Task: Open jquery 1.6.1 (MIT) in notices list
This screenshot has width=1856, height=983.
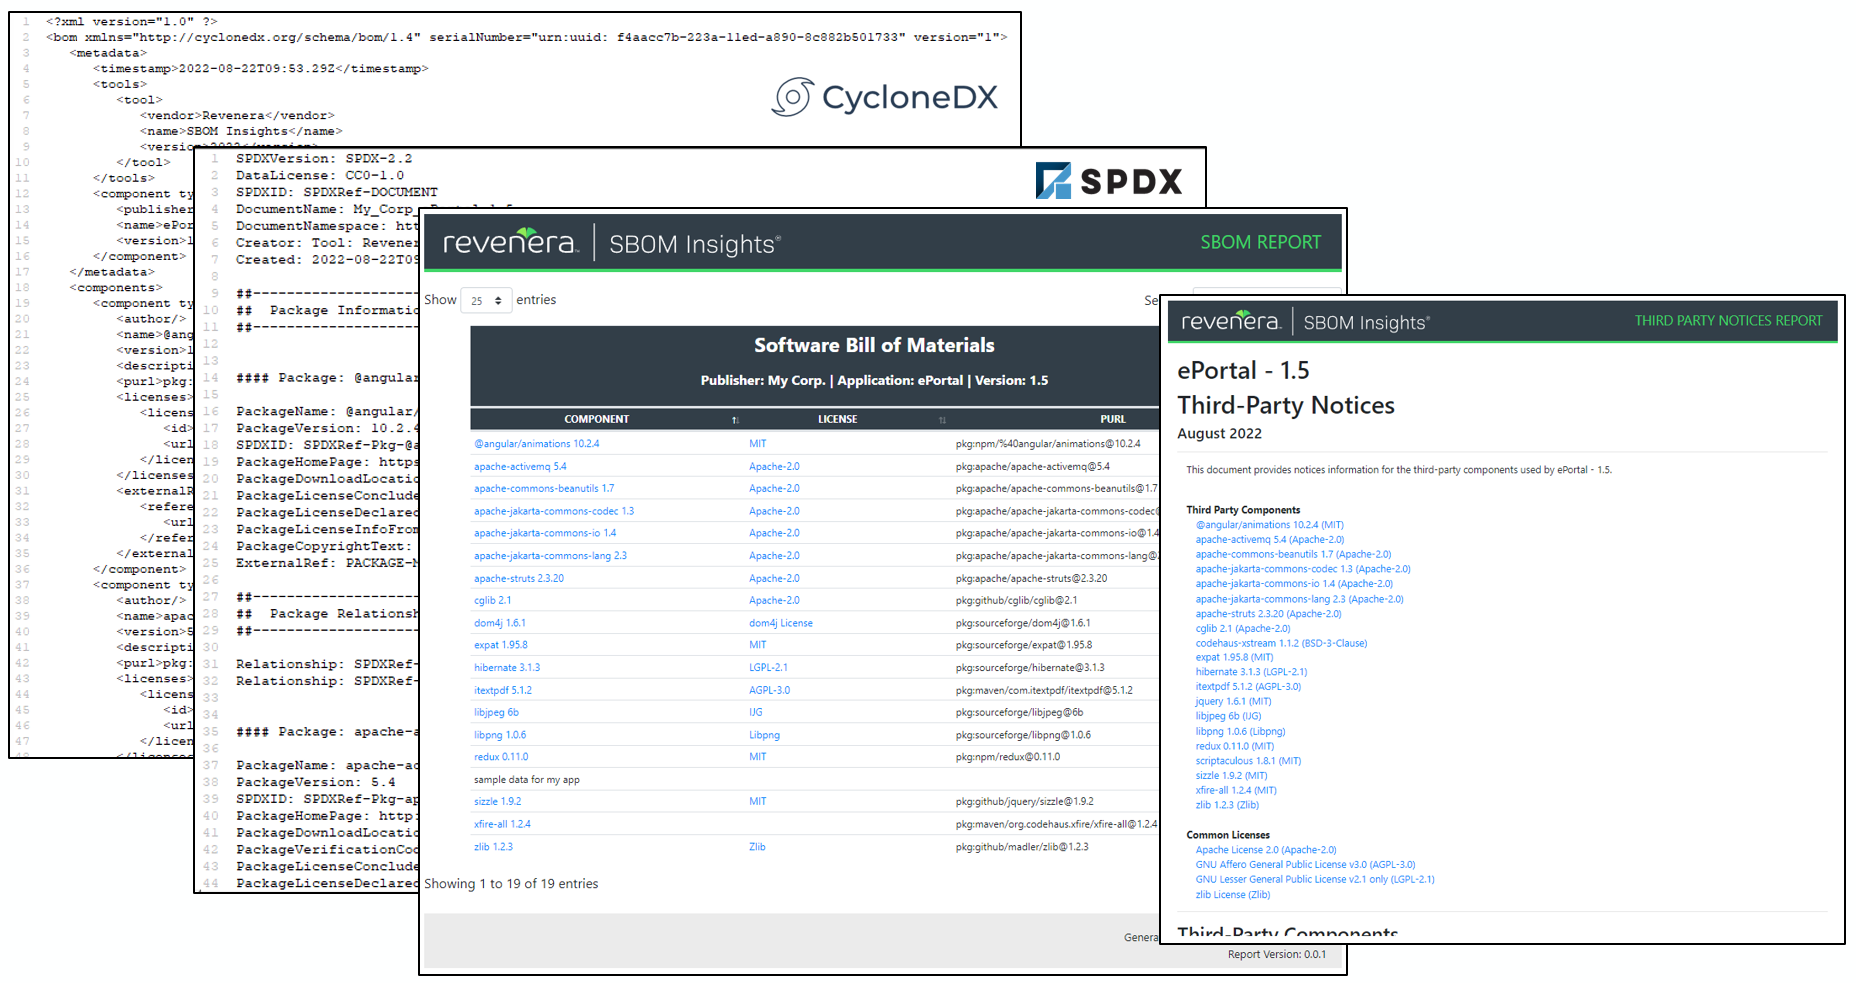Action: pyautogui.click(x=1233, y=701)
